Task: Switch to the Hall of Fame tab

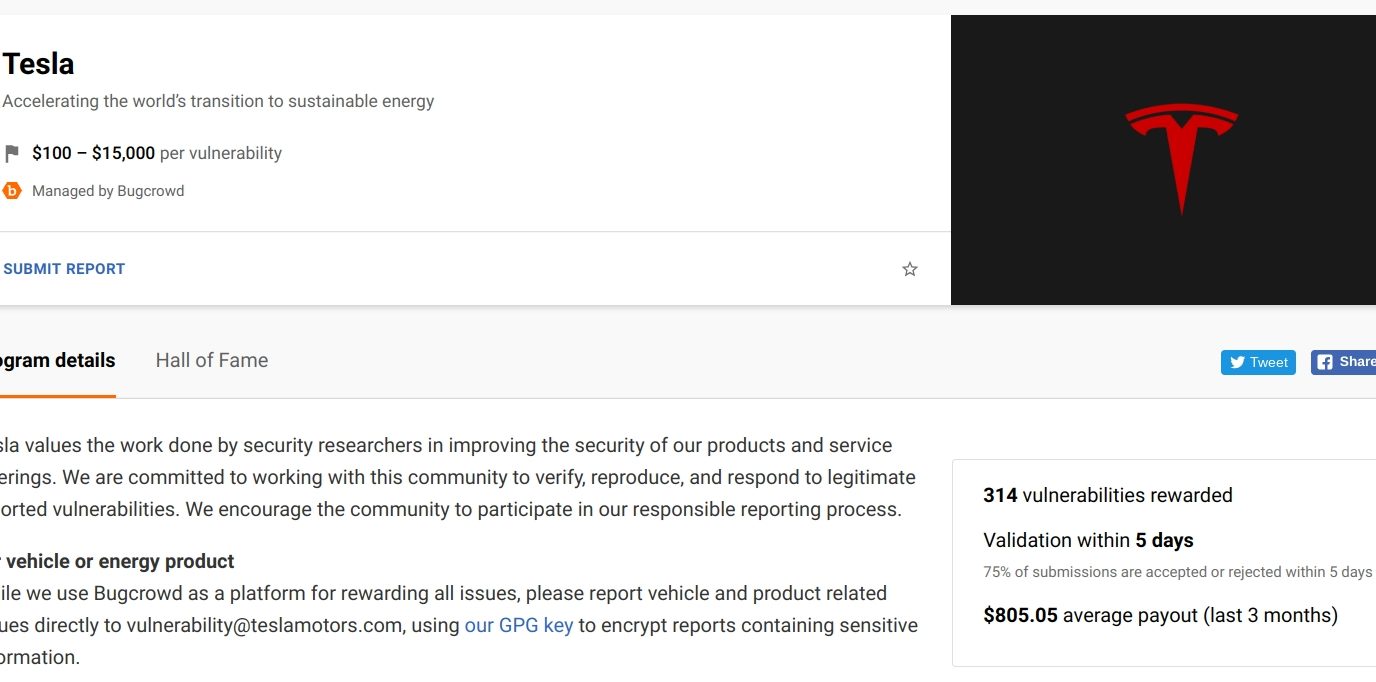Action: pos(212,361)
